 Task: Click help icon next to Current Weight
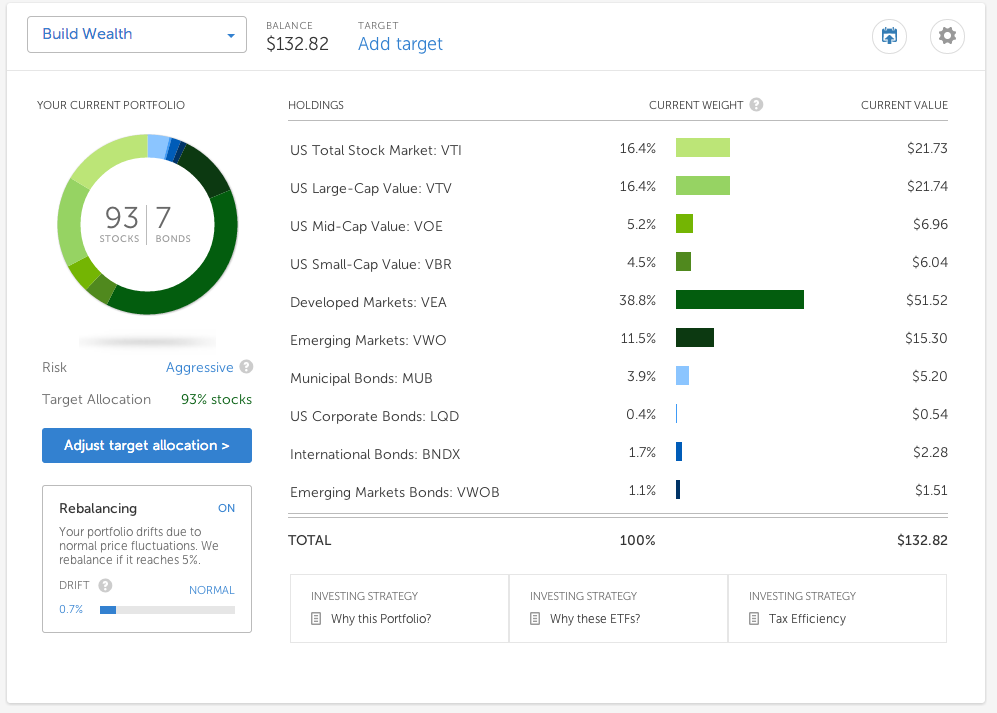(x=756, y=105)
